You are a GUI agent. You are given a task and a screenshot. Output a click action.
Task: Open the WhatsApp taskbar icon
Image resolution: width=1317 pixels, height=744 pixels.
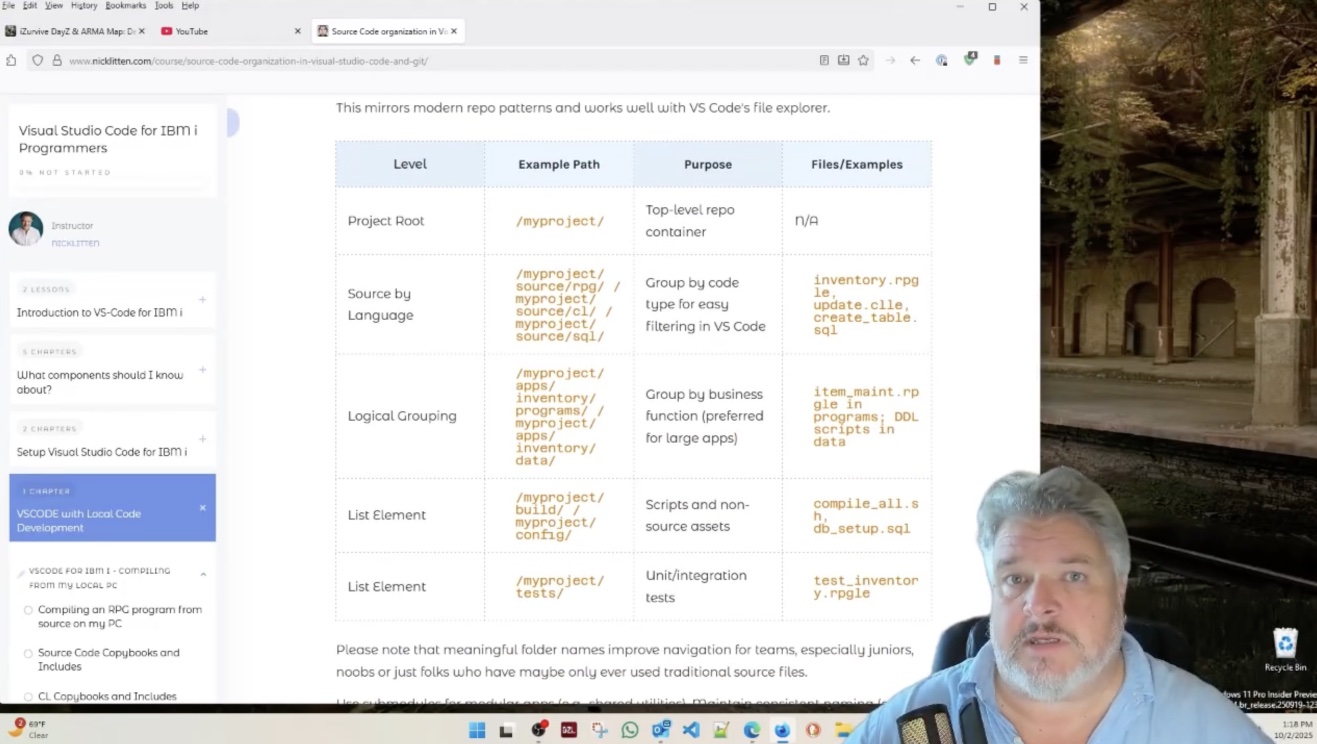point(630,730)
